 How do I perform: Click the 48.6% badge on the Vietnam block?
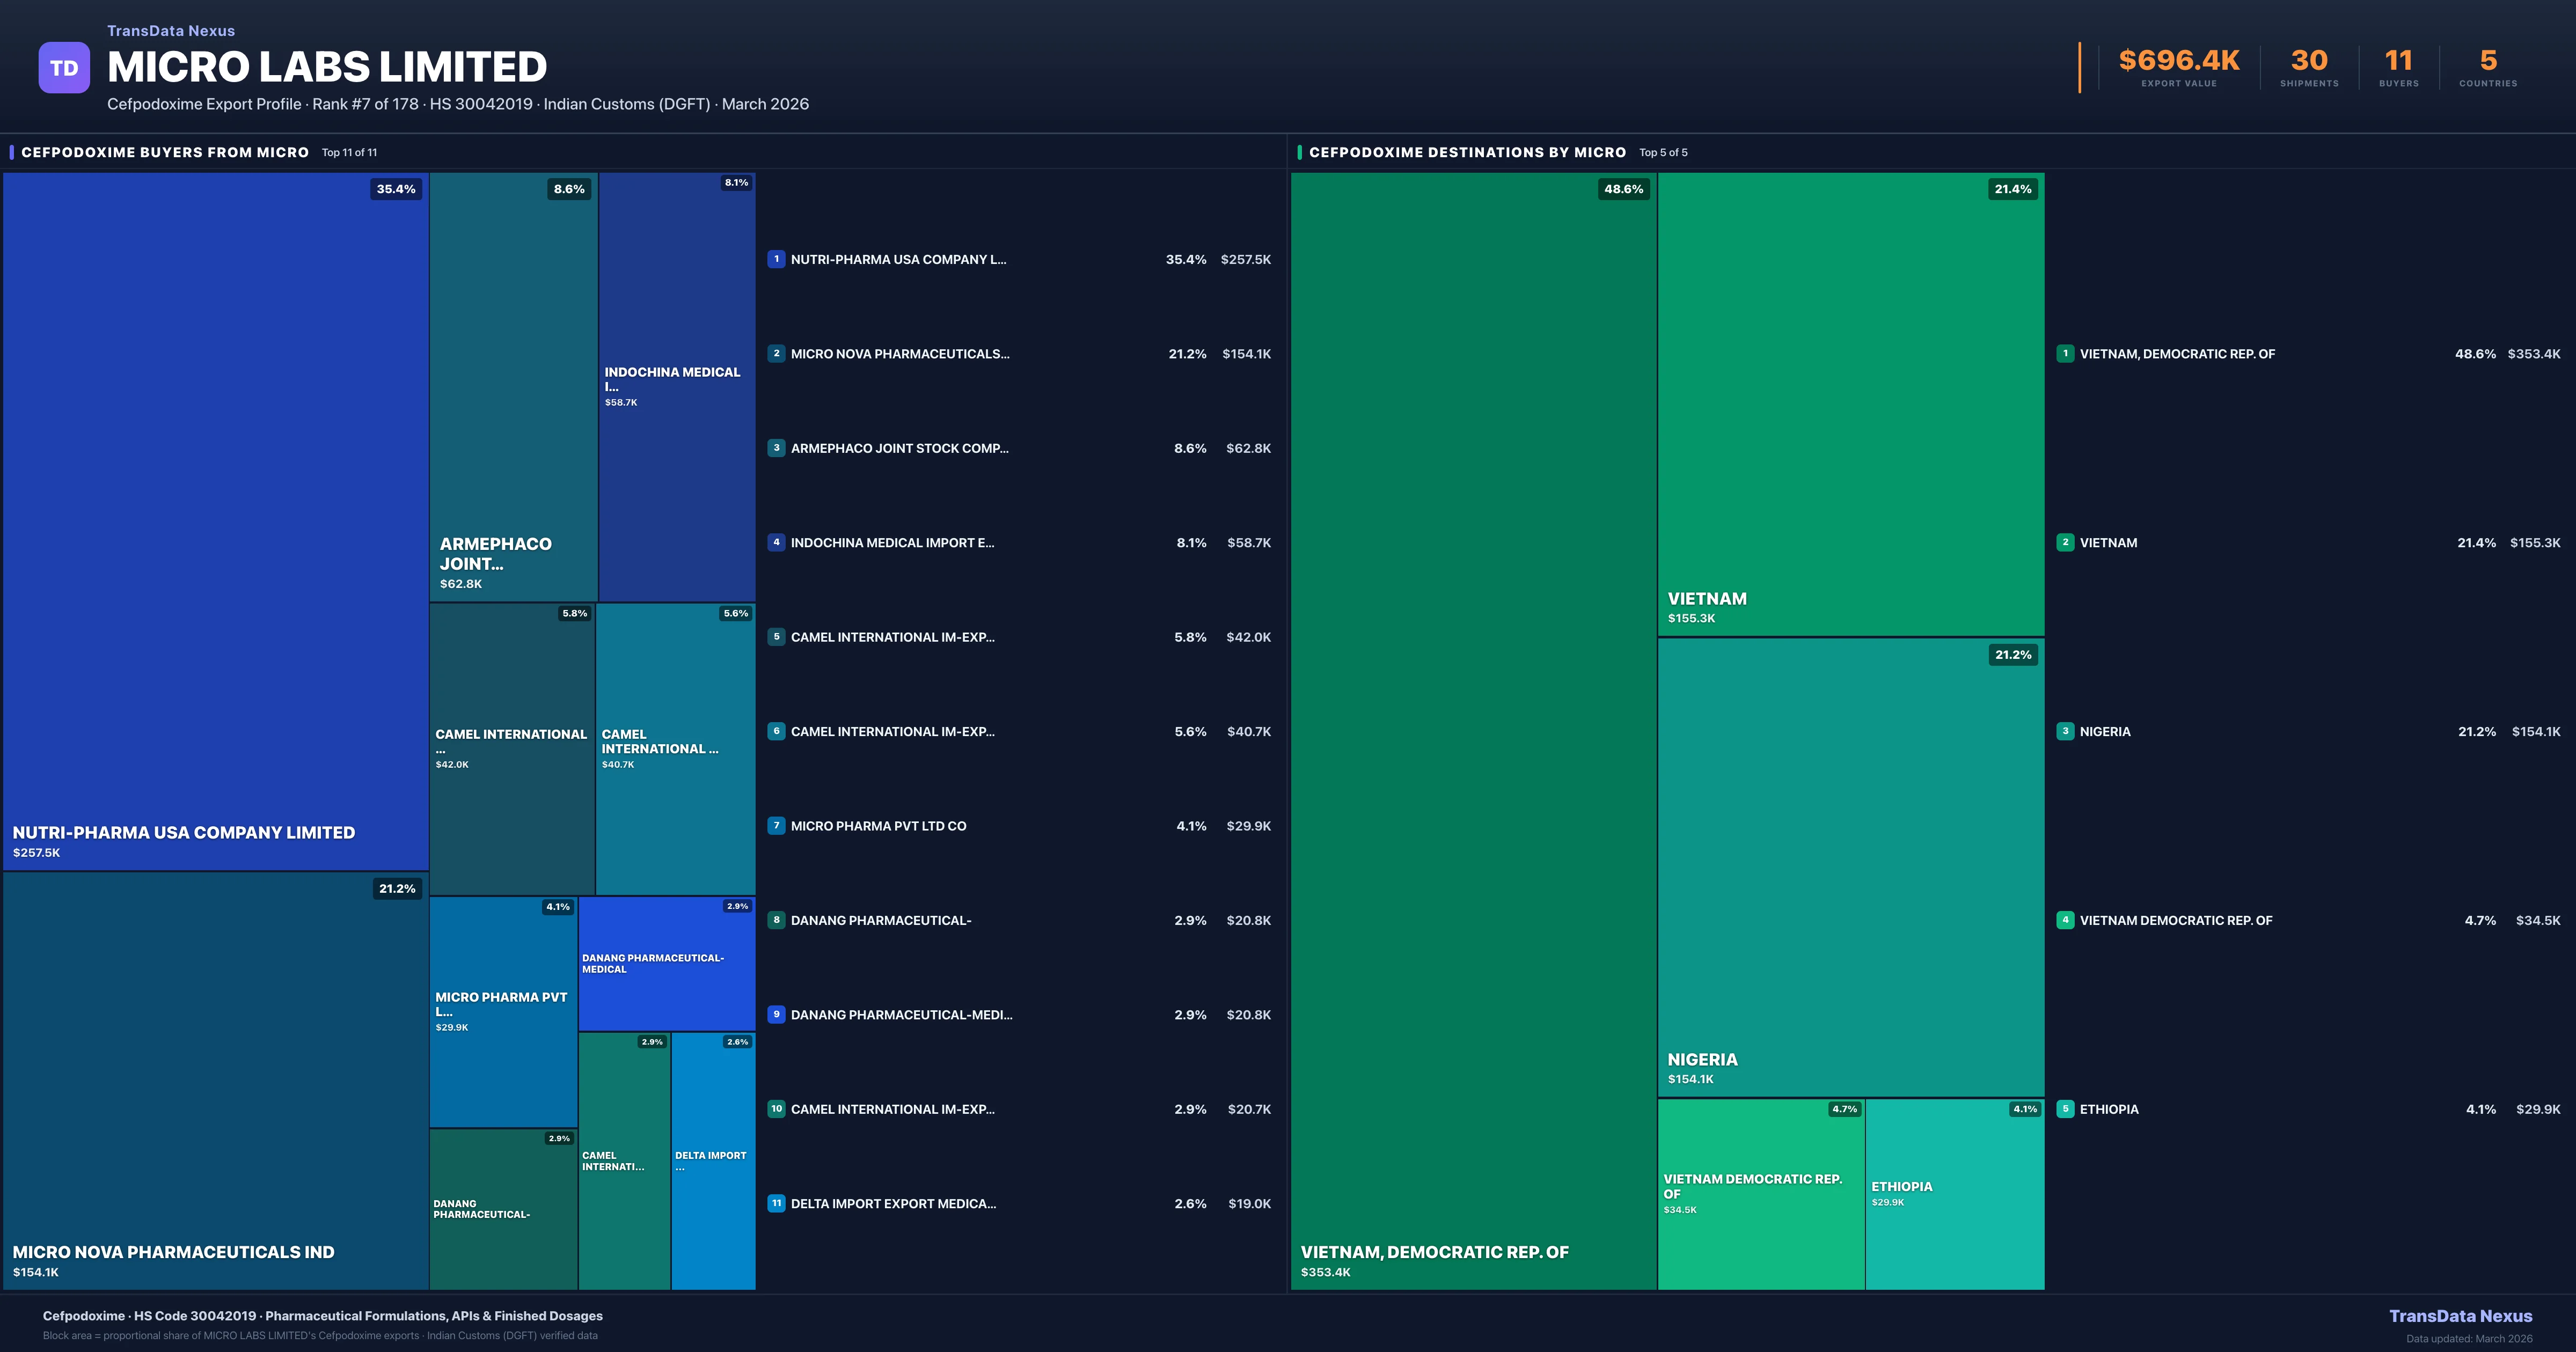click(x=1623, y=189)
